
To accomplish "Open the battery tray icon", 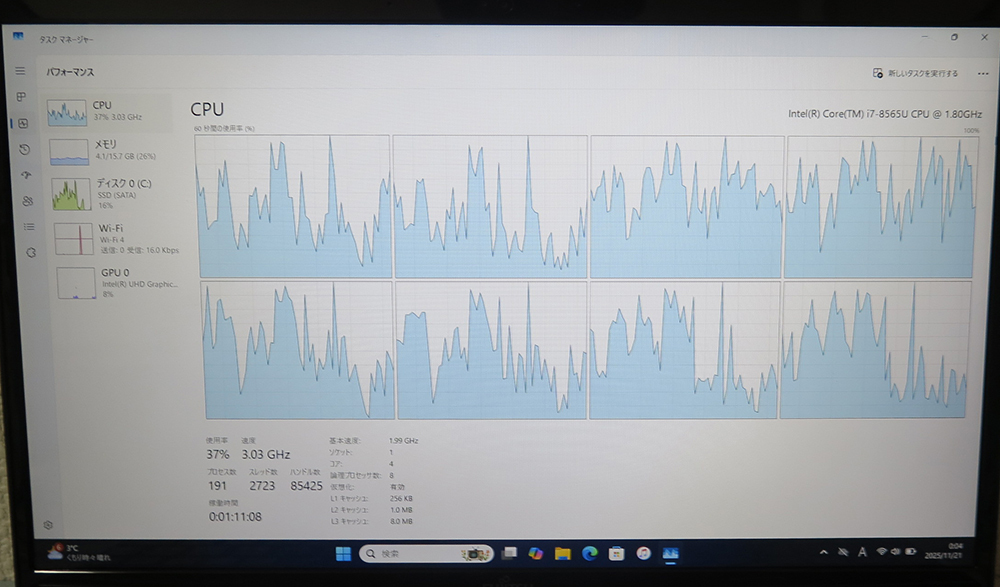I will pyautogui.click(x=911, y=552).
